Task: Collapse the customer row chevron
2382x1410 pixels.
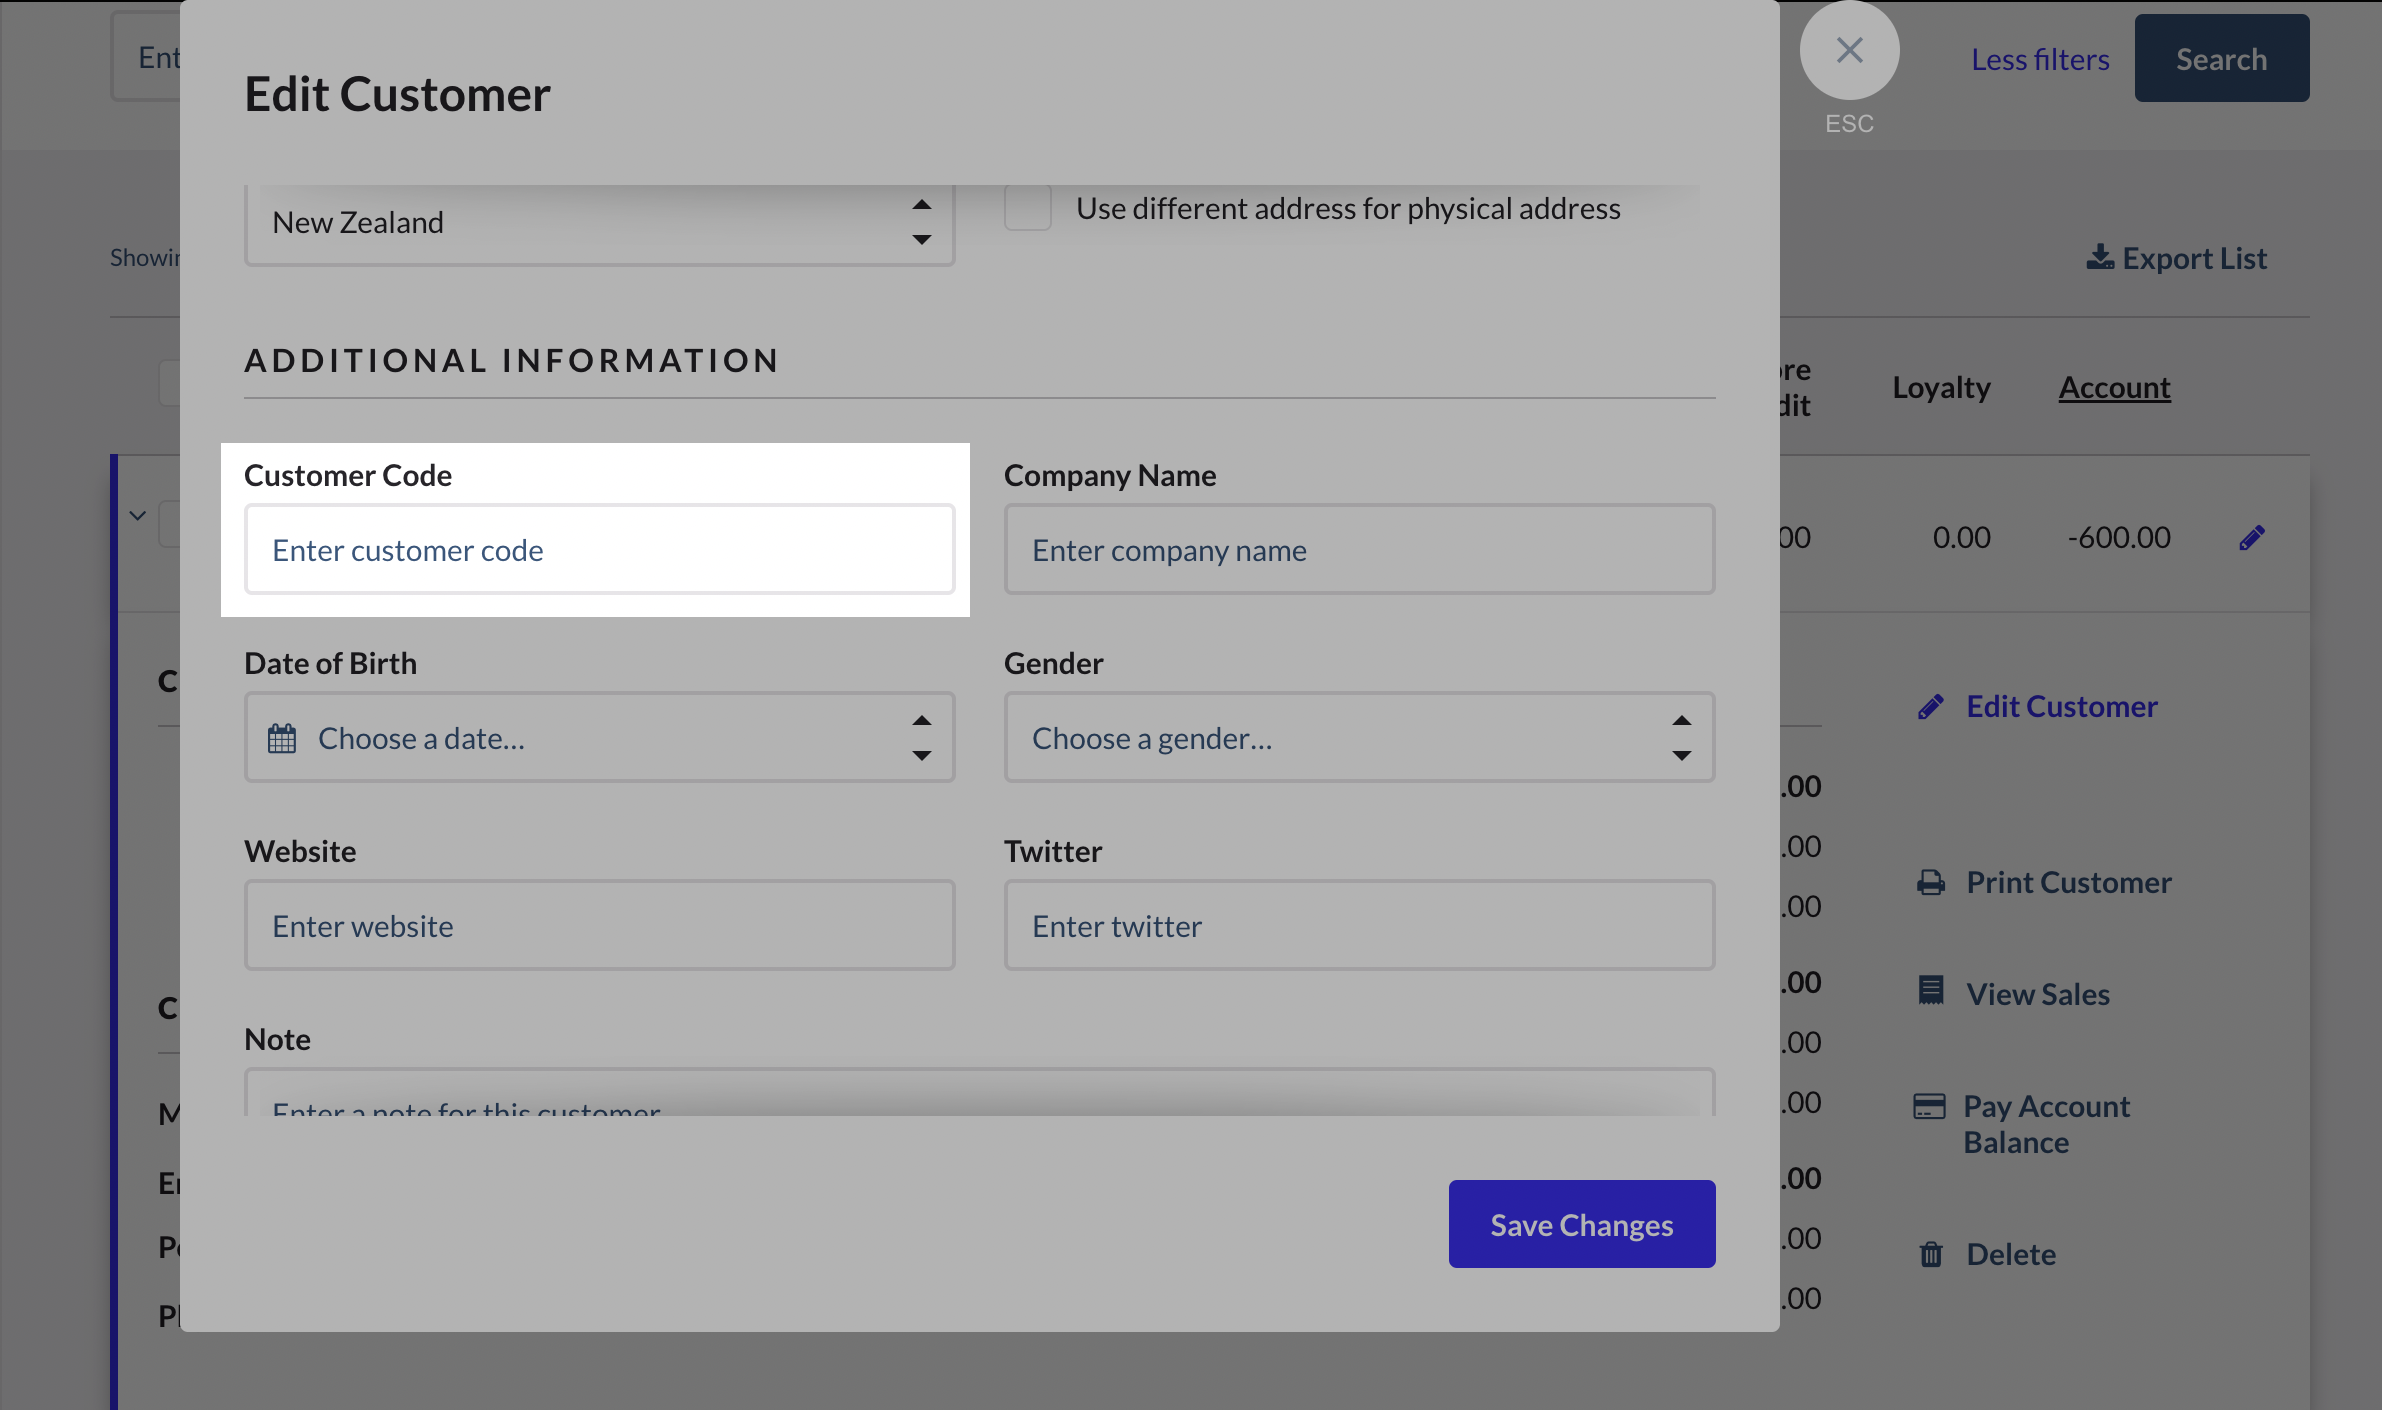Action: pos(138,516)
